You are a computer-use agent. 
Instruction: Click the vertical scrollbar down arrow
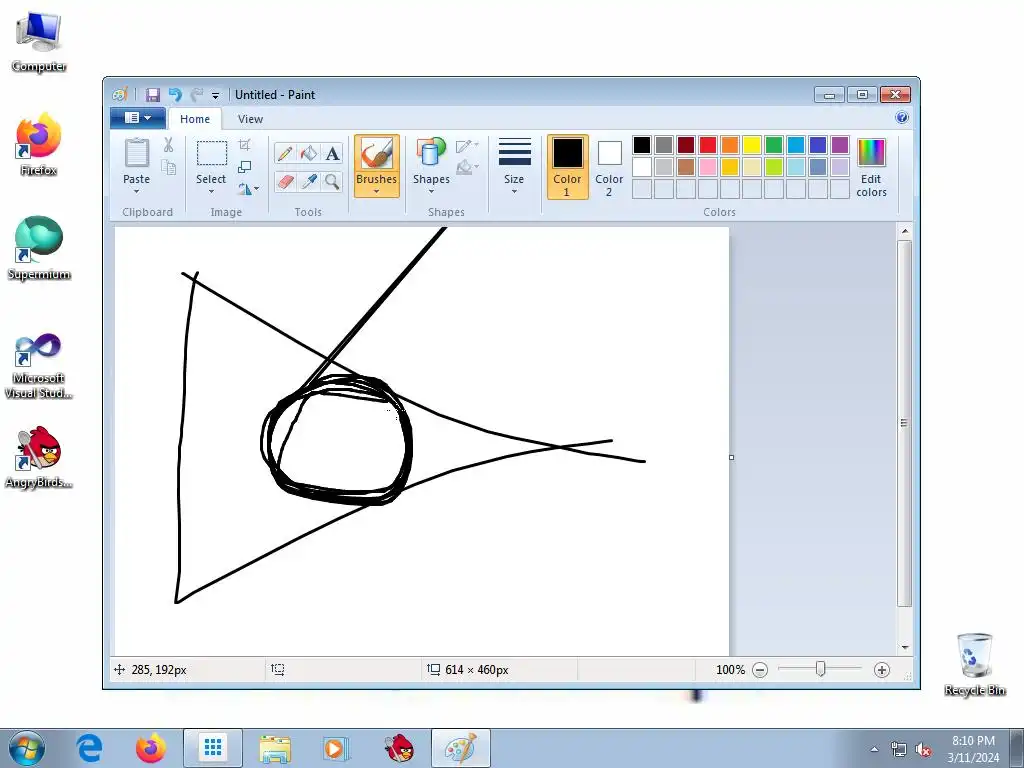point(904,647)
